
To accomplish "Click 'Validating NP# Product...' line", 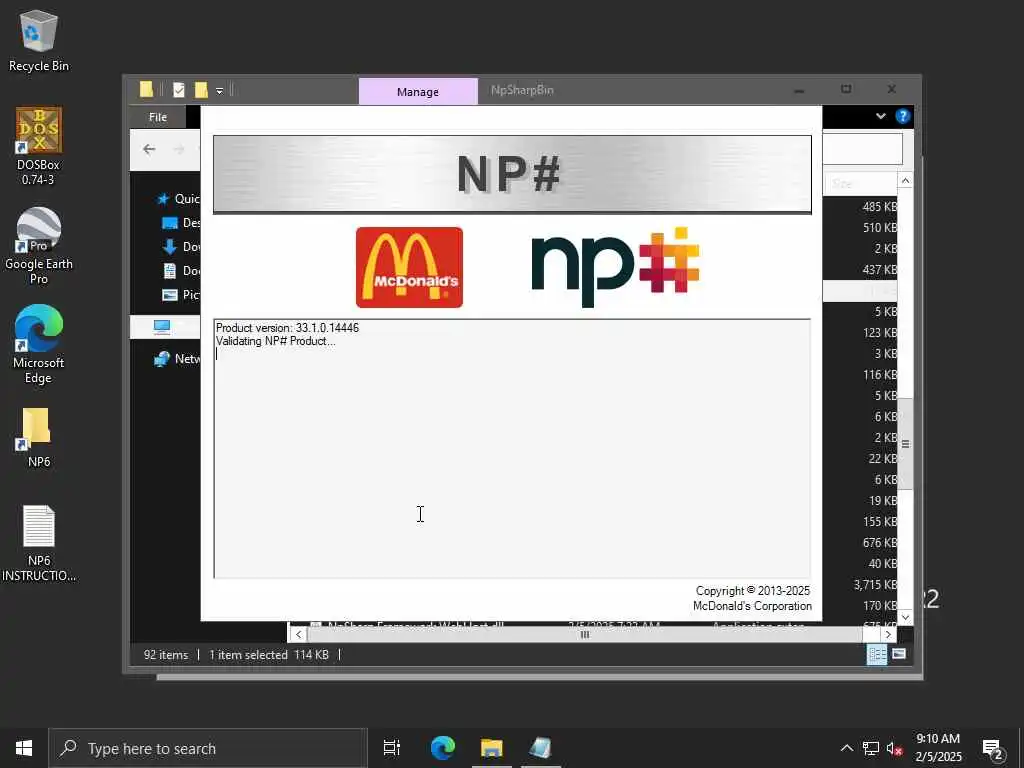I will [x=276, y=341].
